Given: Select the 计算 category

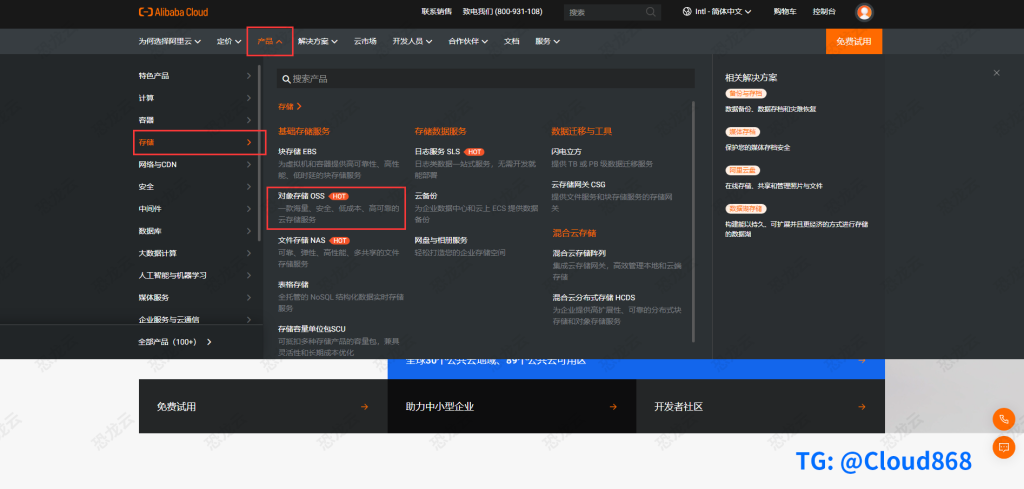Looking at the screenshot, I should tap(195, 98).
